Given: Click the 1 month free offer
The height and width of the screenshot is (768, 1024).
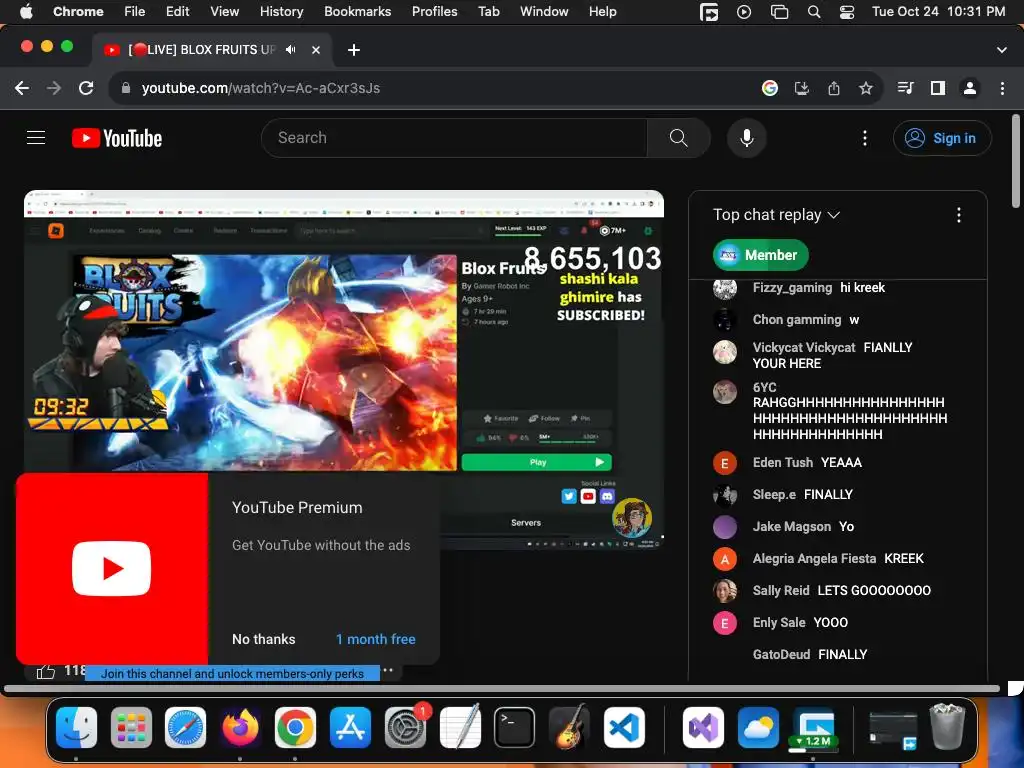Looking at the screenshot, I should pyautogui.click(x=376, y=639).
